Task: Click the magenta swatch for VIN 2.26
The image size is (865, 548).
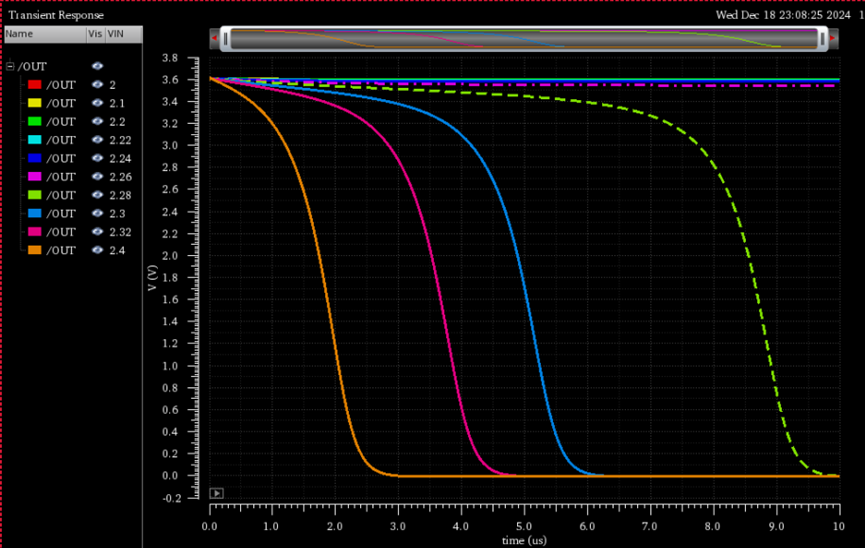Action: (x=35, y=177)
